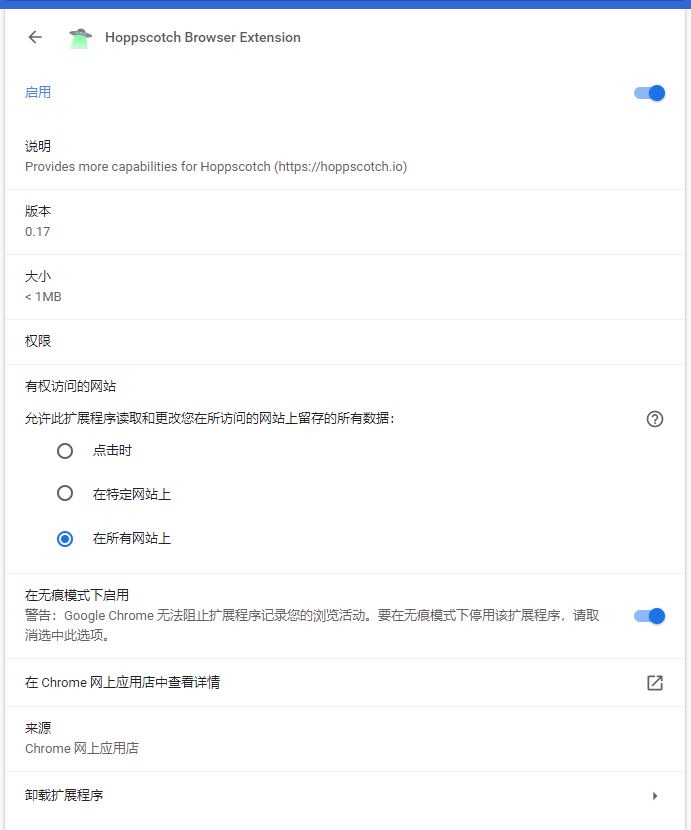Open the site access help question-mark icon
The height and width of the screenshot is (830, 691).
(654, 419)
